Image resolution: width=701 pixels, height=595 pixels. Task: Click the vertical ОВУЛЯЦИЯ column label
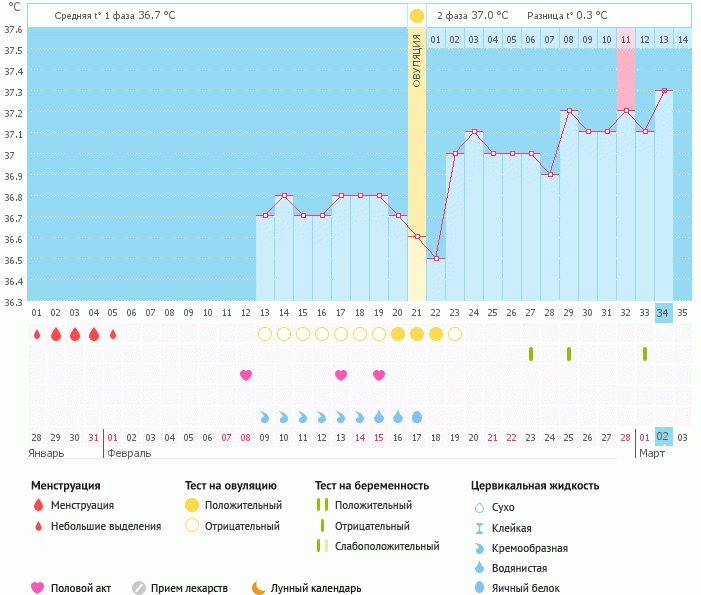point(416,62)
